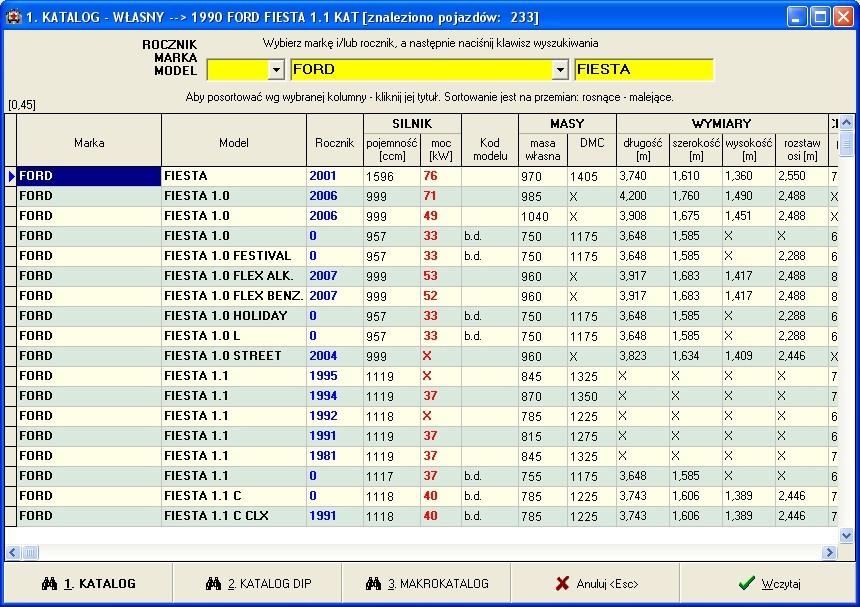Click the horizontal scrollbar right arrow
Screen dimensions: 860x607
(830, 552)
